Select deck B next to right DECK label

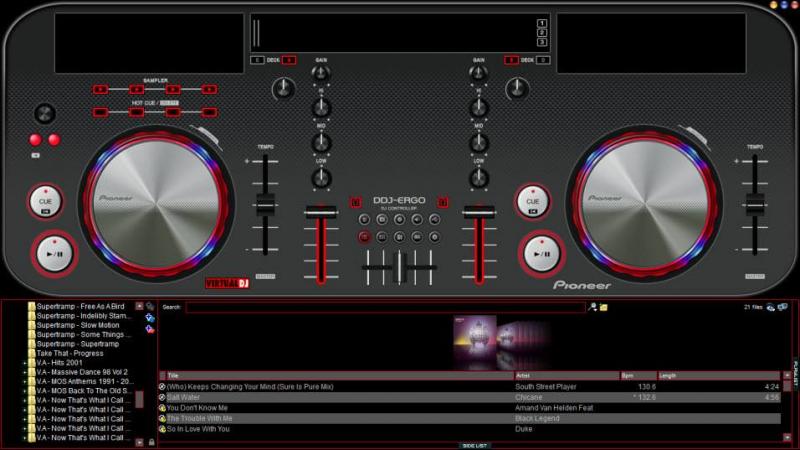[x=511, y=60]
